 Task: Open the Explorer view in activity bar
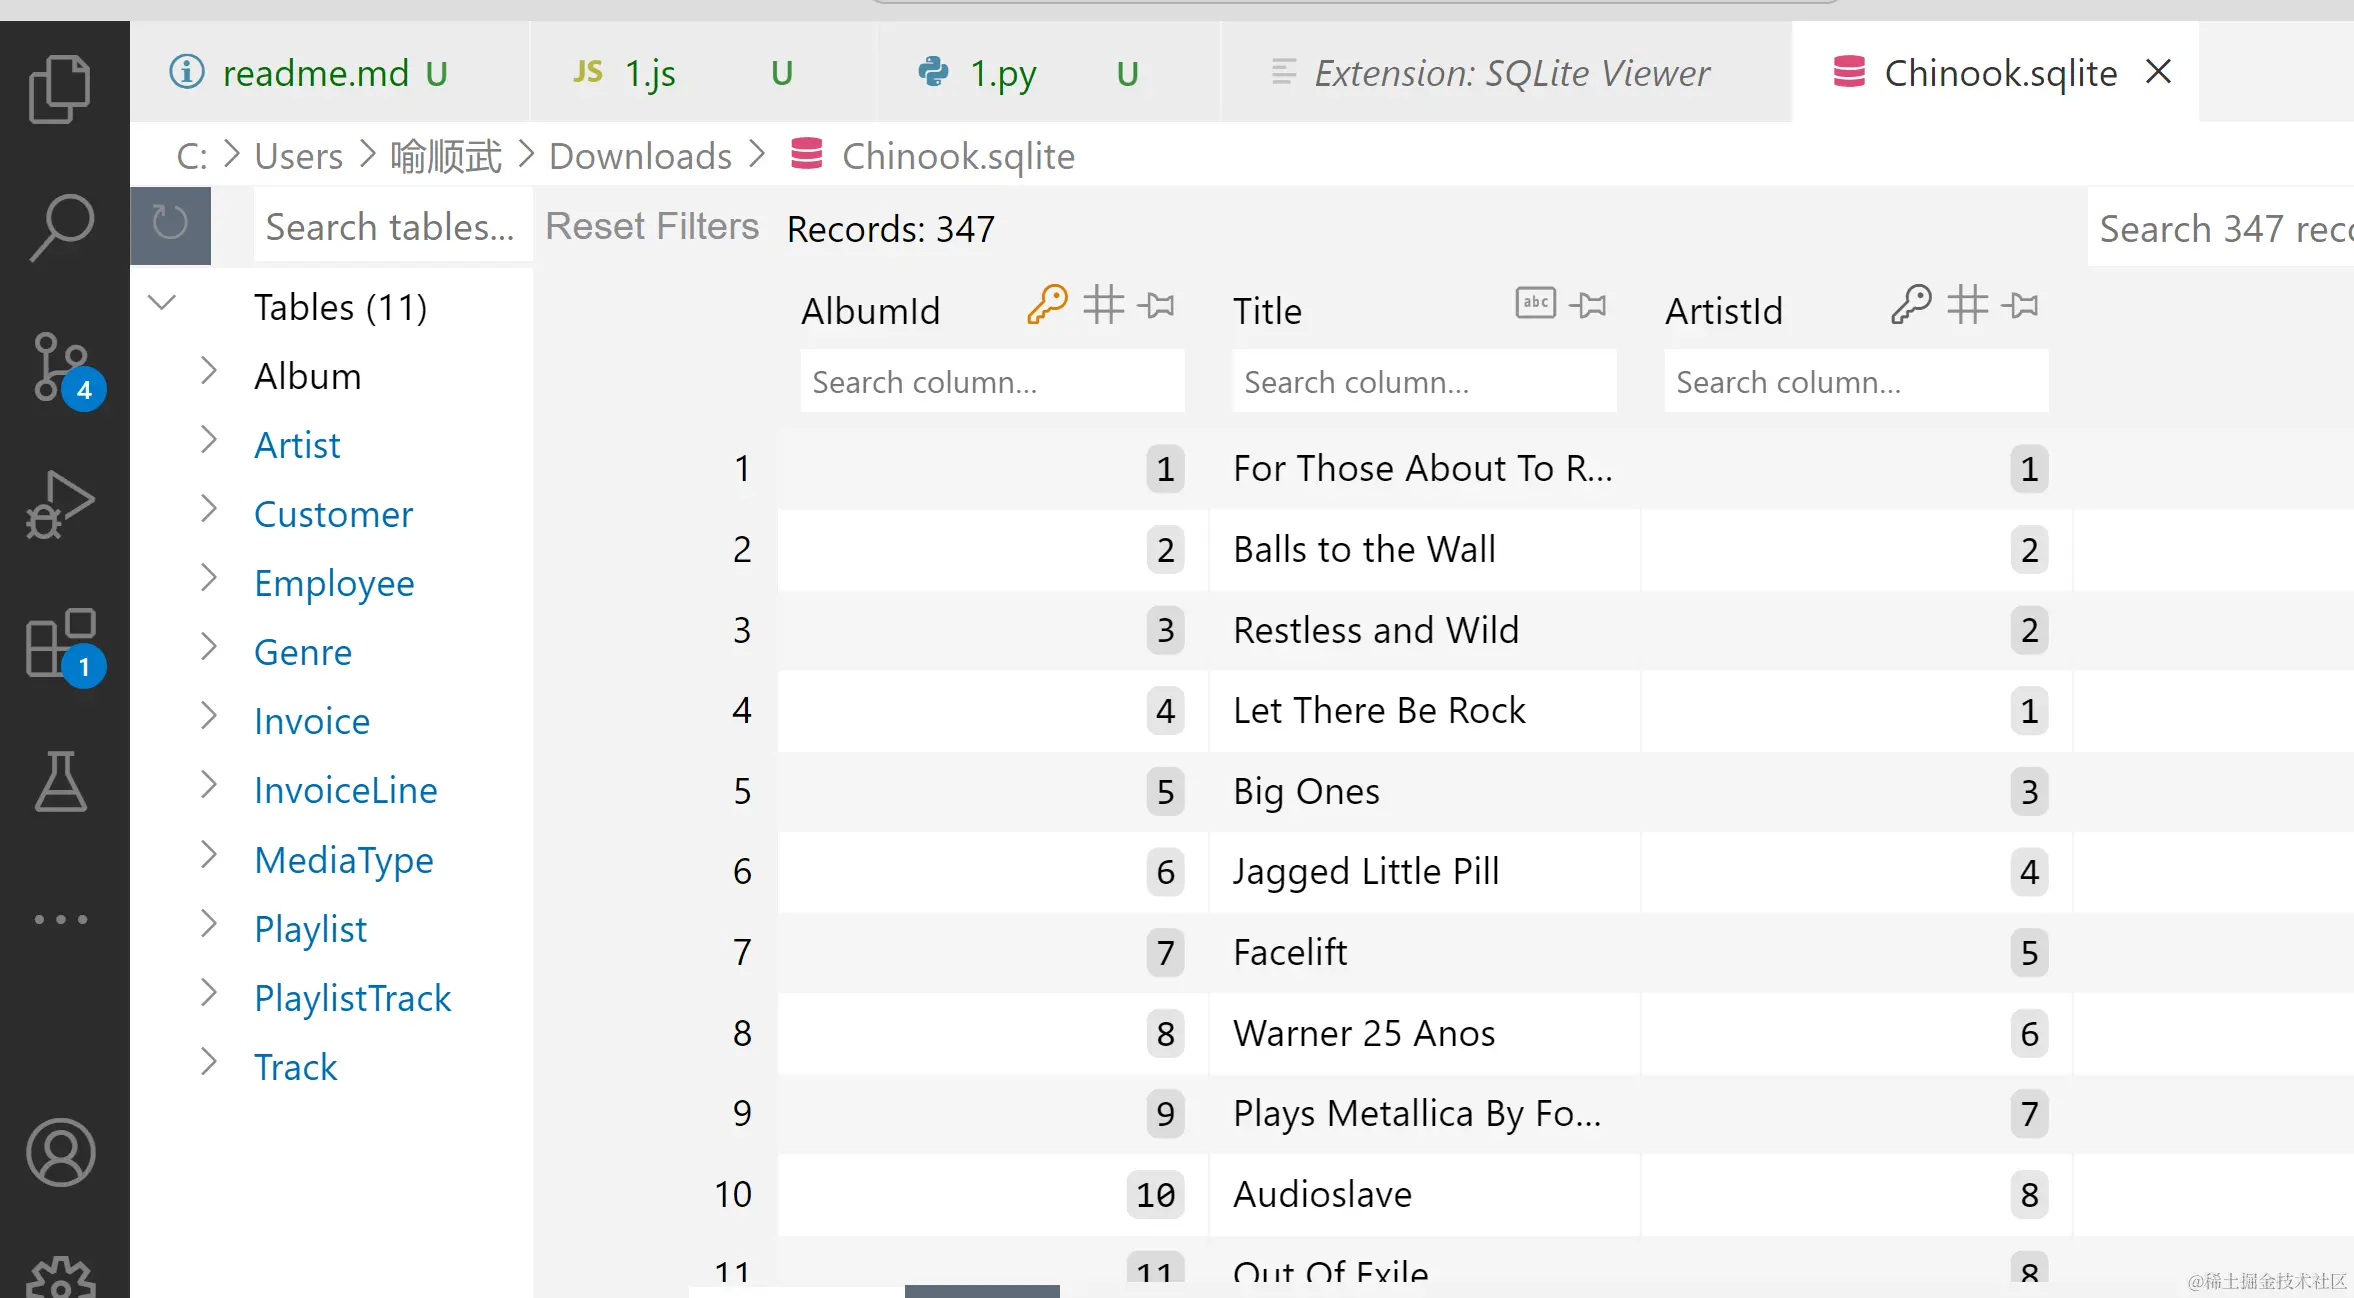[x=60, y=89]
